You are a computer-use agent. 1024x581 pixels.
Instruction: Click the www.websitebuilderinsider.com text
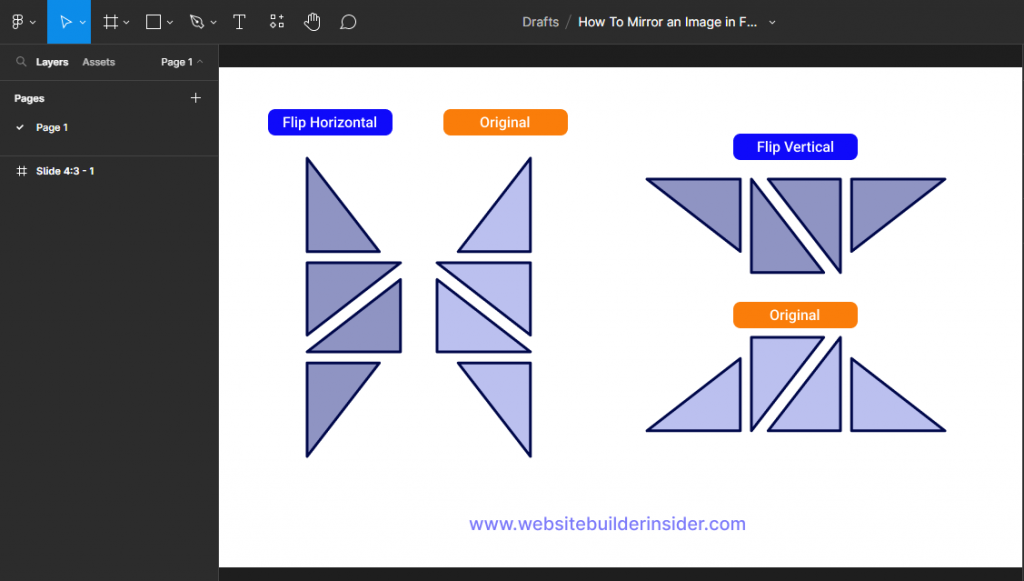[607, 524]
